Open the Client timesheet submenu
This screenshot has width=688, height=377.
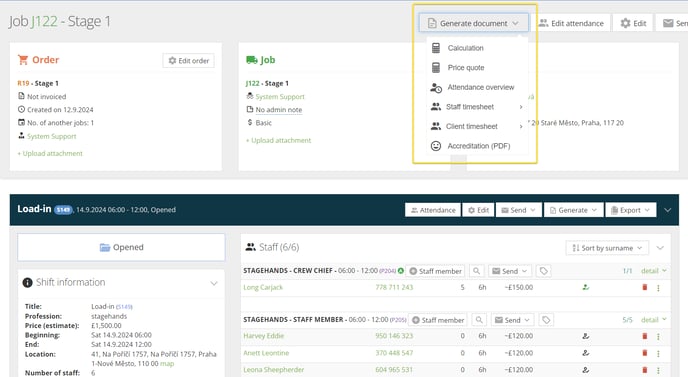pos(477,126)
